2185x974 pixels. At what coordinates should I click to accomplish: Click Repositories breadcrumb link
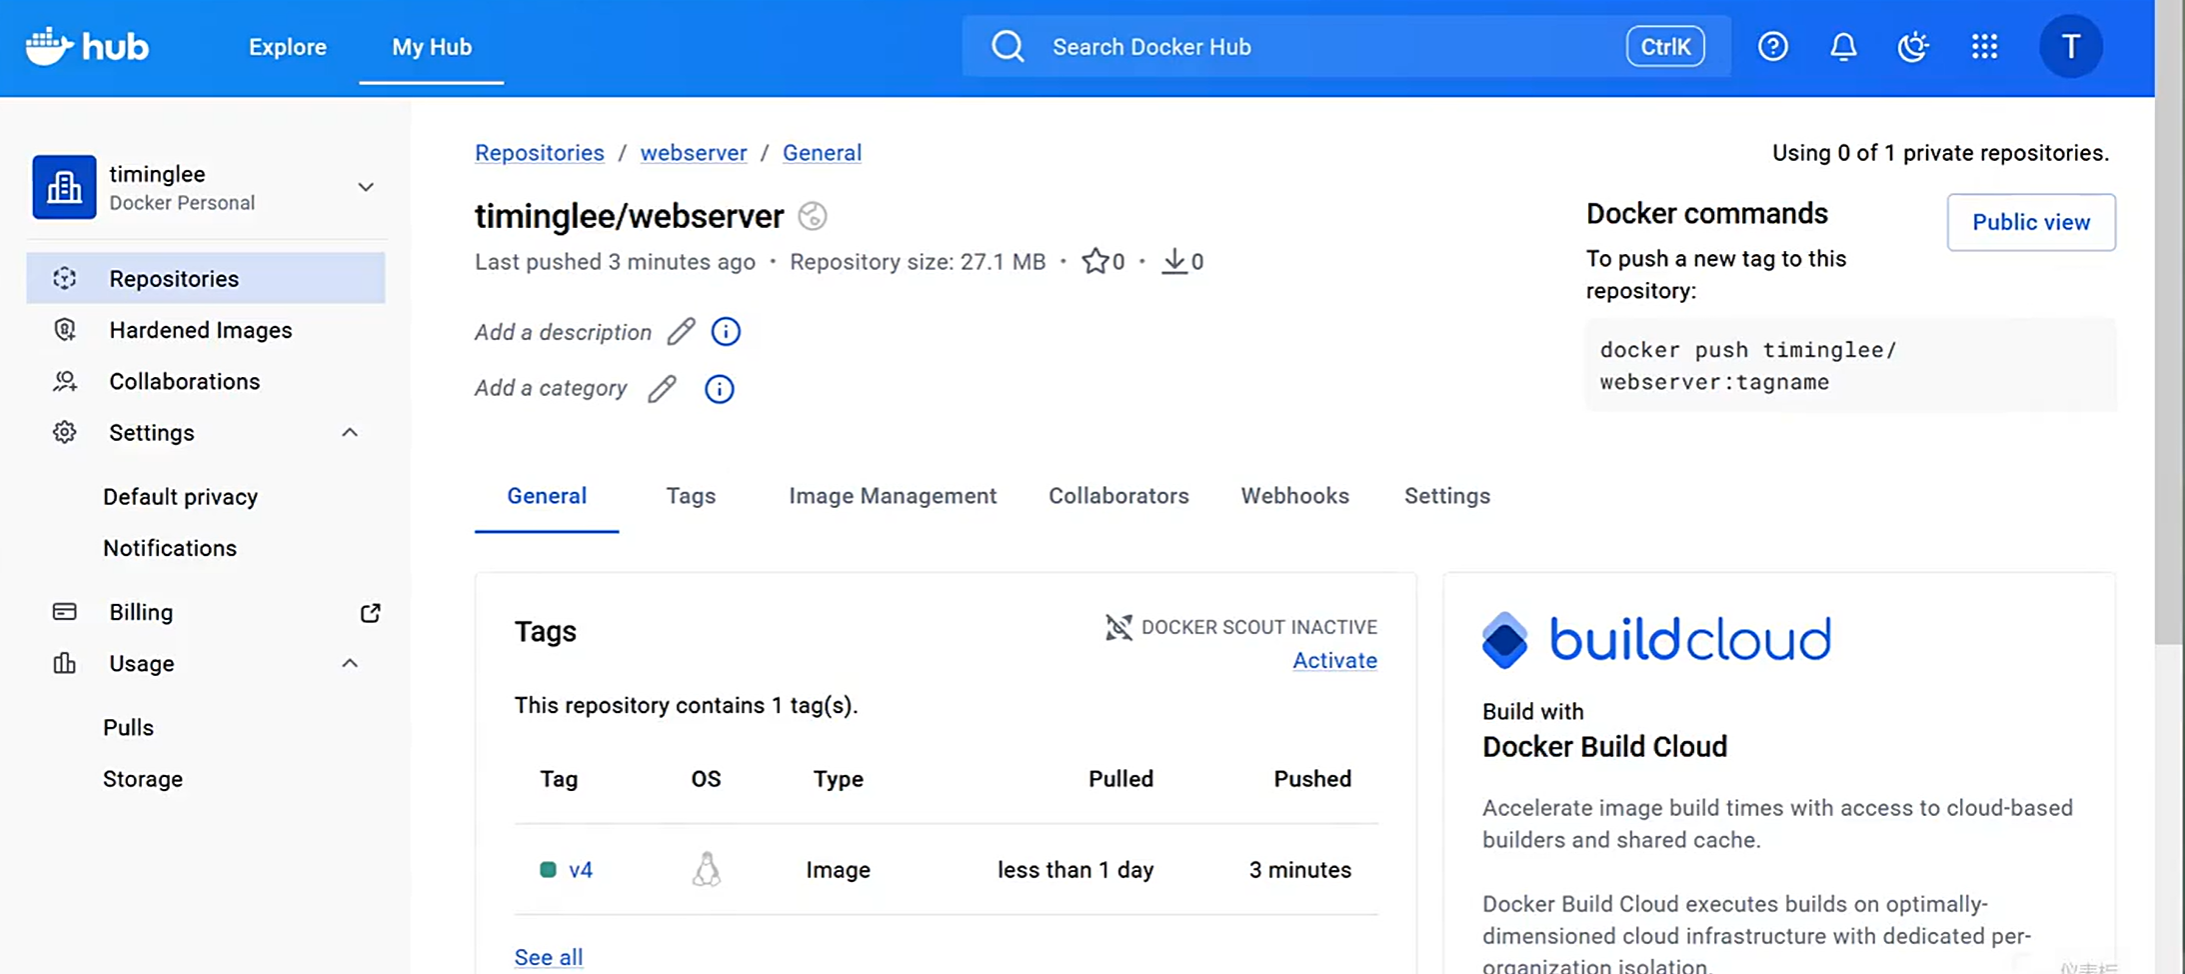tap(539, 153)
